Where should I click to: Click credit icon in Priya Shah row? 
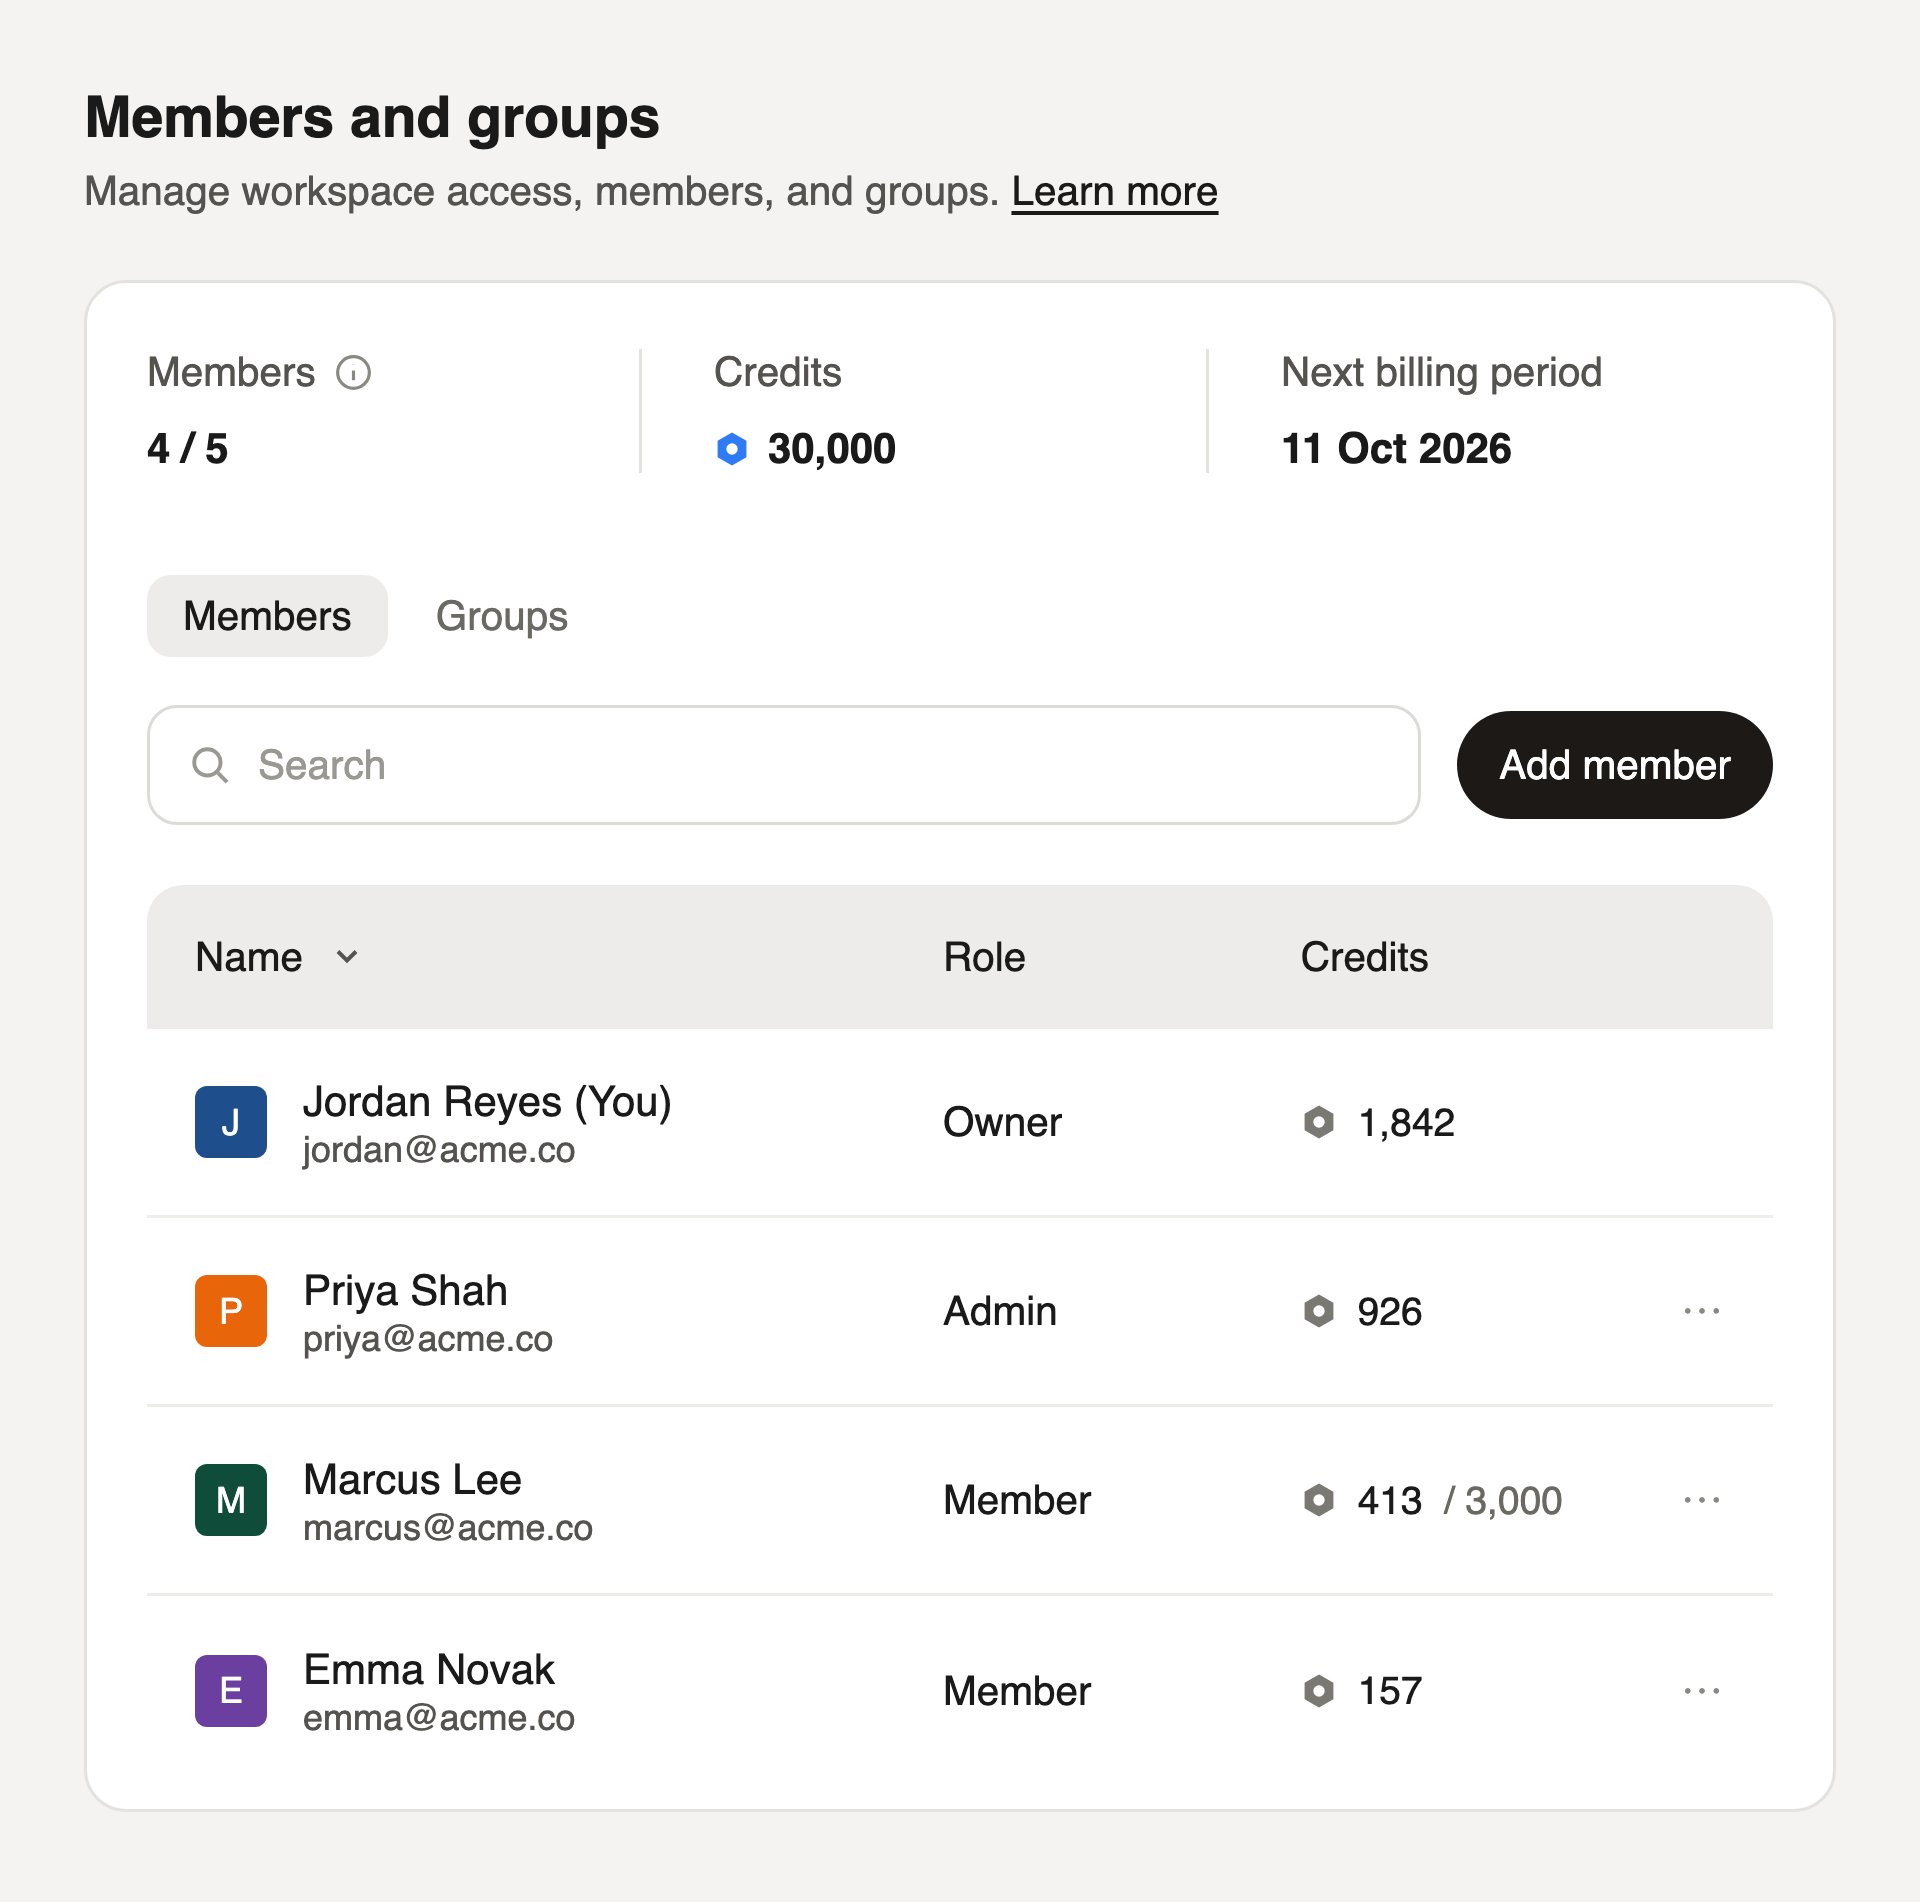(x=1319, y=1311)
